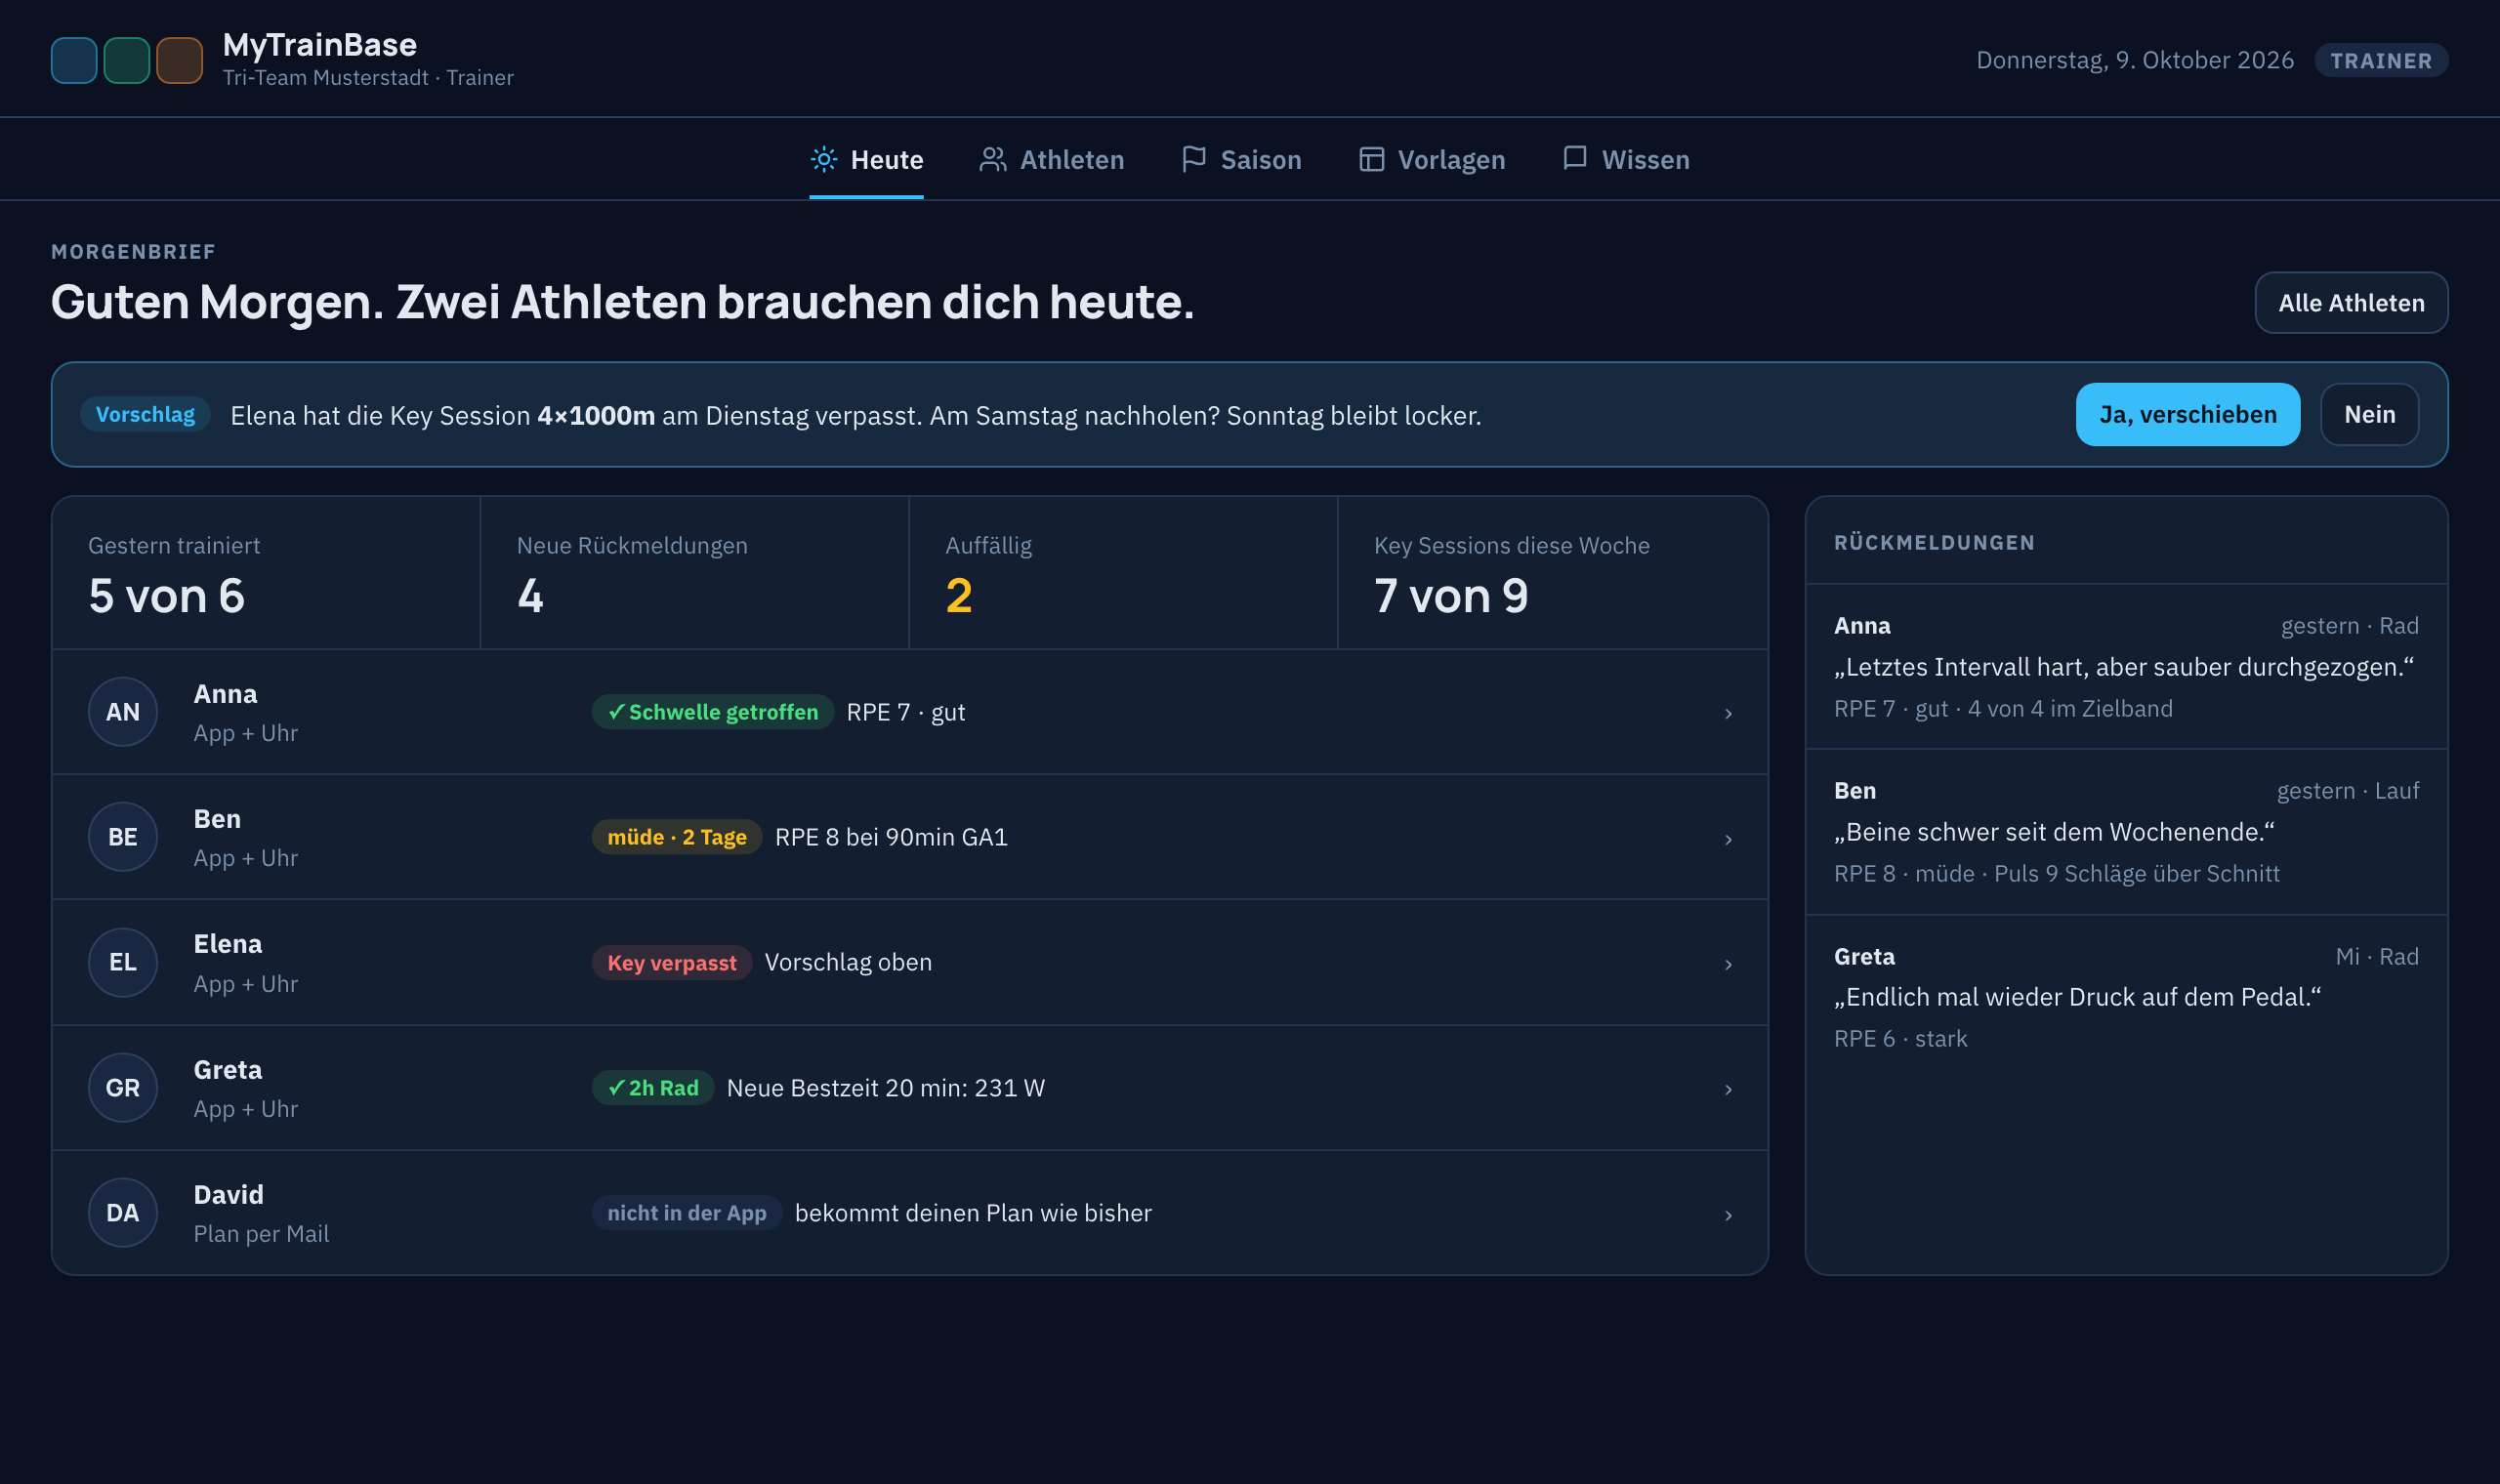The height and width of the screenshot is (1484, 2500).
Task: Expand David's row chevron
Action: tap(1728, 1215)
